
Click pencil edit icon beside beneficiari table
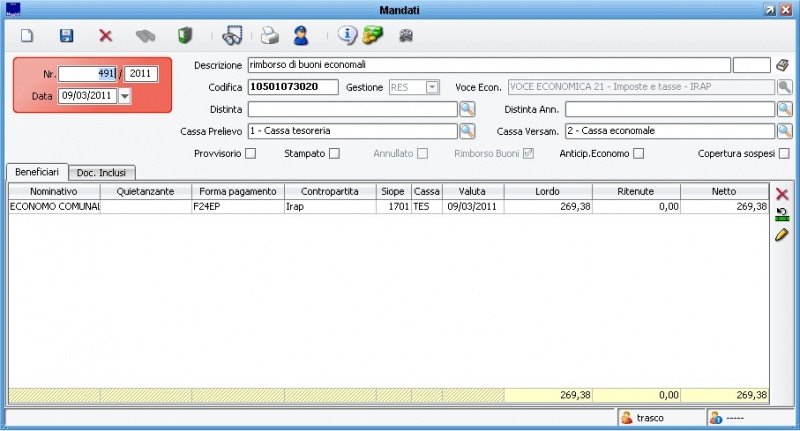(782, 235)
